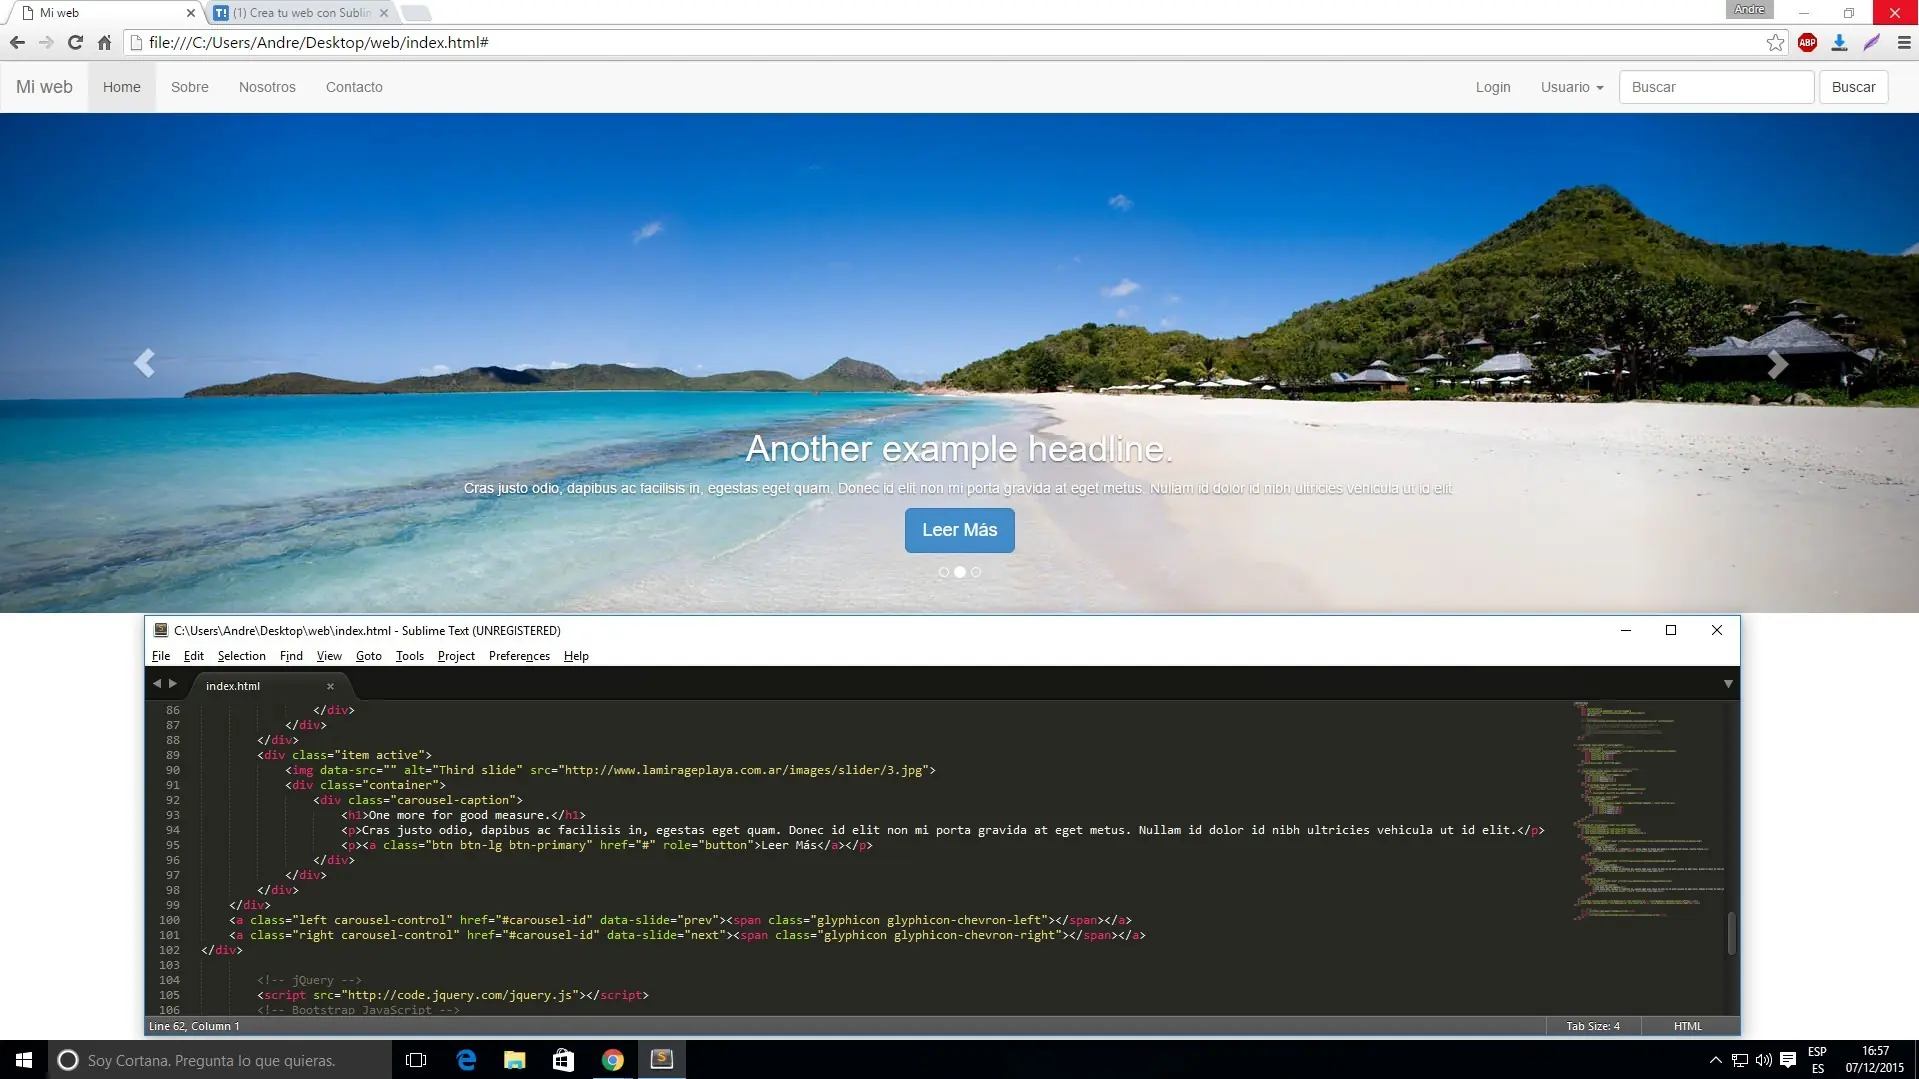Go to next carousel slide
This screenshot has width=1919, height=1079.
pyautogui.click(x=1777, y=365)
